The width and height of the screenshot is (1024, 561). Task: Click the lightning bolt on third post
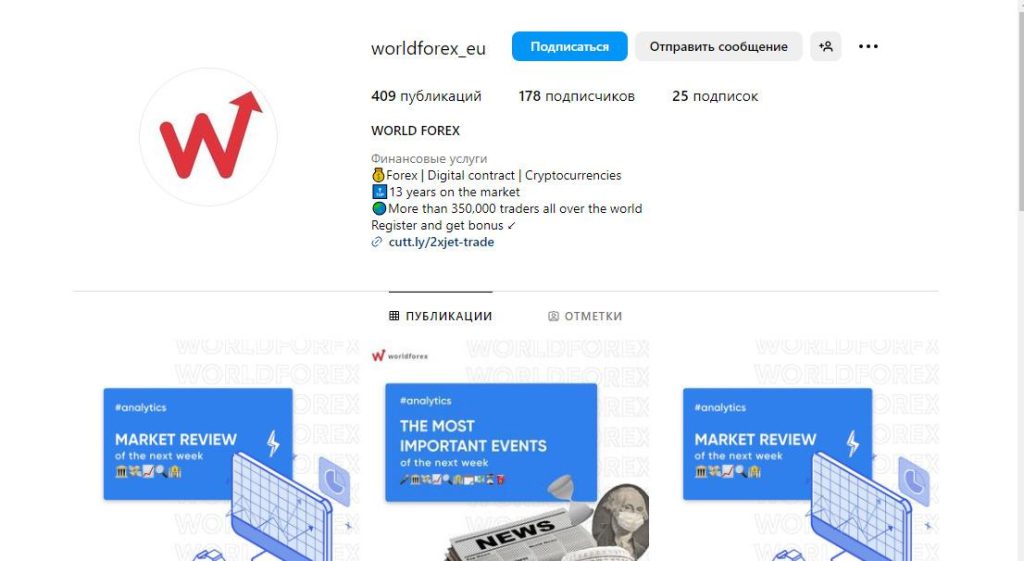click(852, 443)
